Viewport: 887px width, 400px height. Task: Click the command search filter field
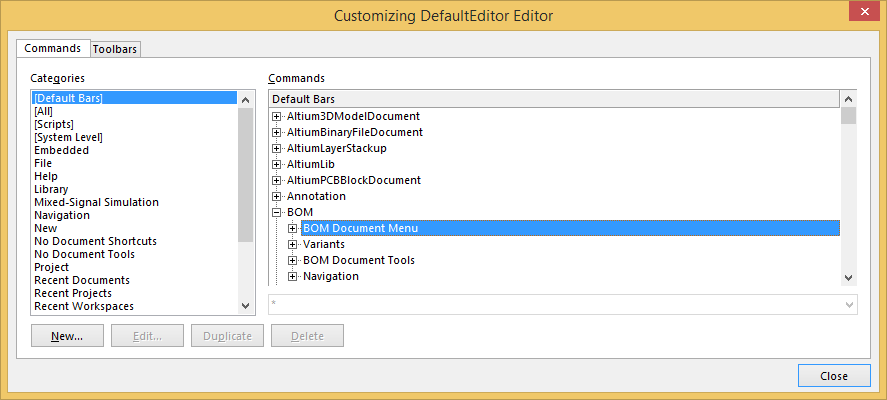click(555, 304)
